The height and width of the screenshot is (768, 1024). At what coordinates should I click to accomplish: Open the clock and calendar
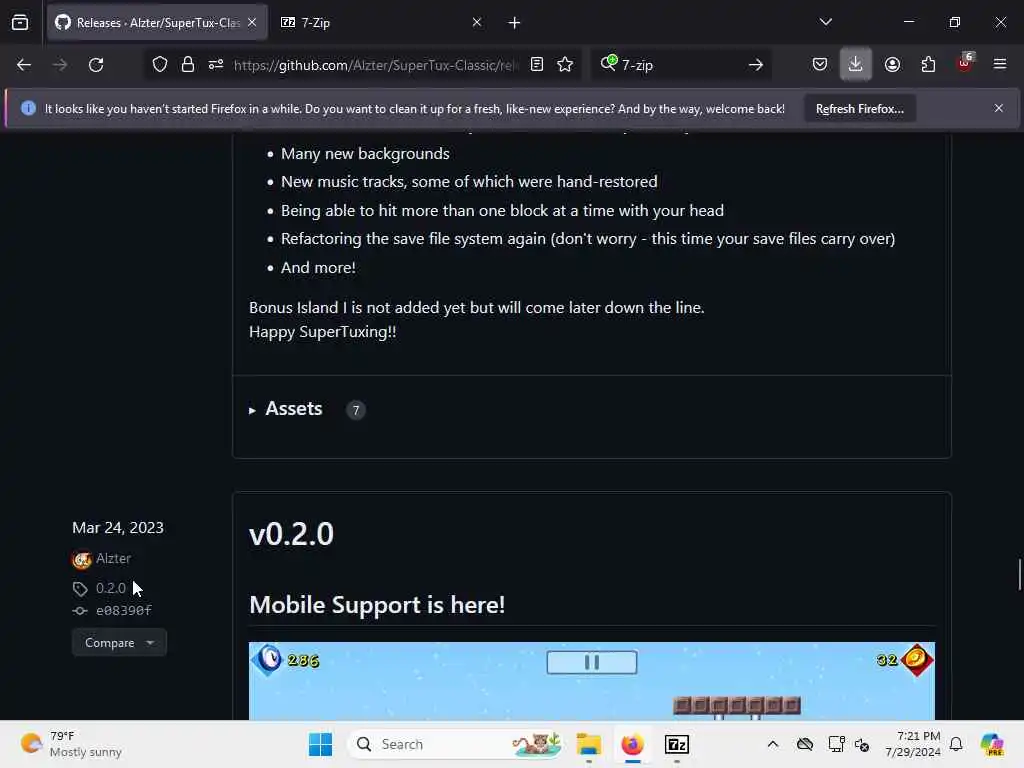[x=912, y=744]
